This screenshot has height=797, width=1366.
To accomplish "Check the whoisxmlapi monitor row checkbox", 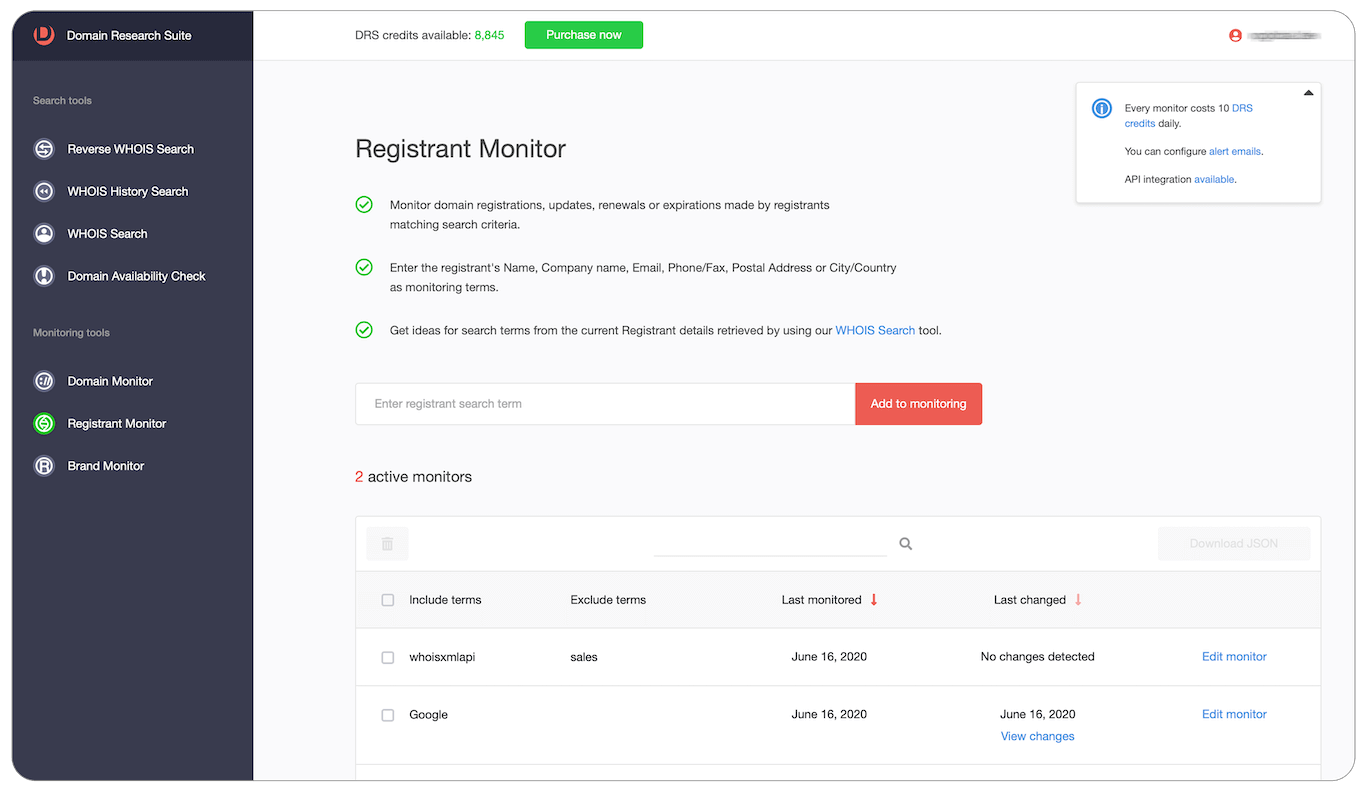I will coord(388,658).
